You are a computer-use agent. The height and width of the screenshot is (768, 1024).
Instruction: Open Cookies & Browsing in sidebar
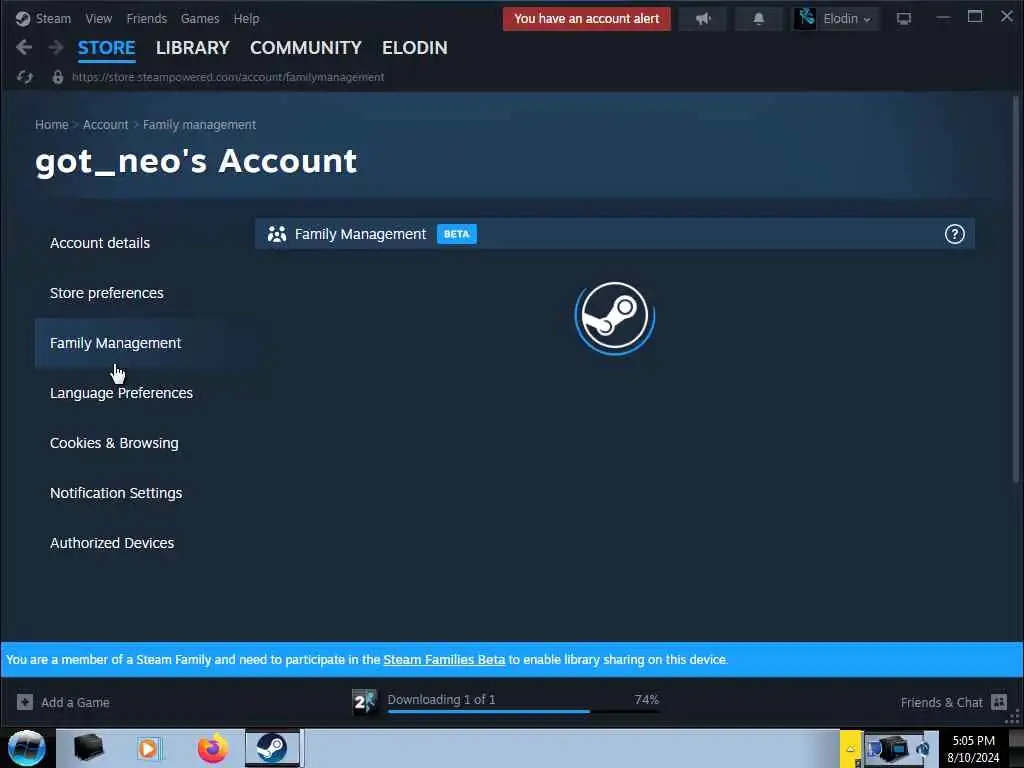click(114, 443)
